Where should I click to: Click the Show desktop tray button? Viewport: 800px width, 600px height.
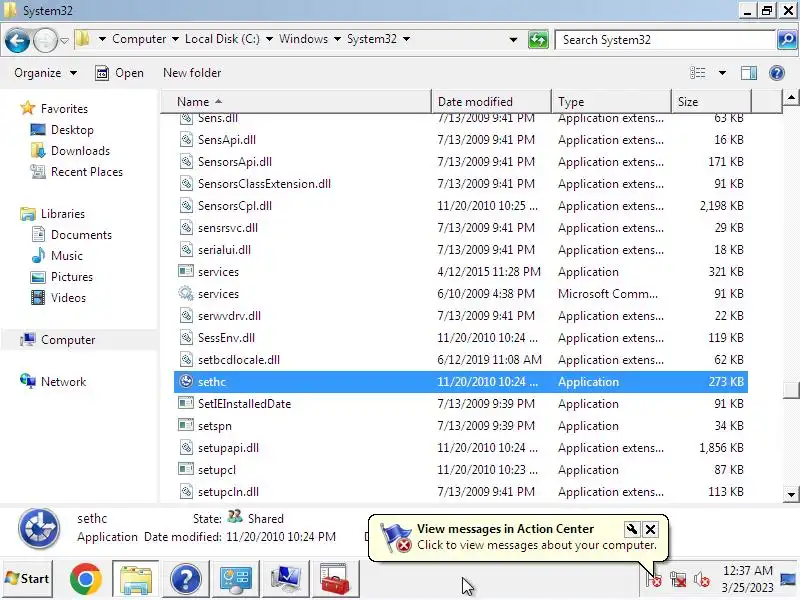(x=788, y=580)
